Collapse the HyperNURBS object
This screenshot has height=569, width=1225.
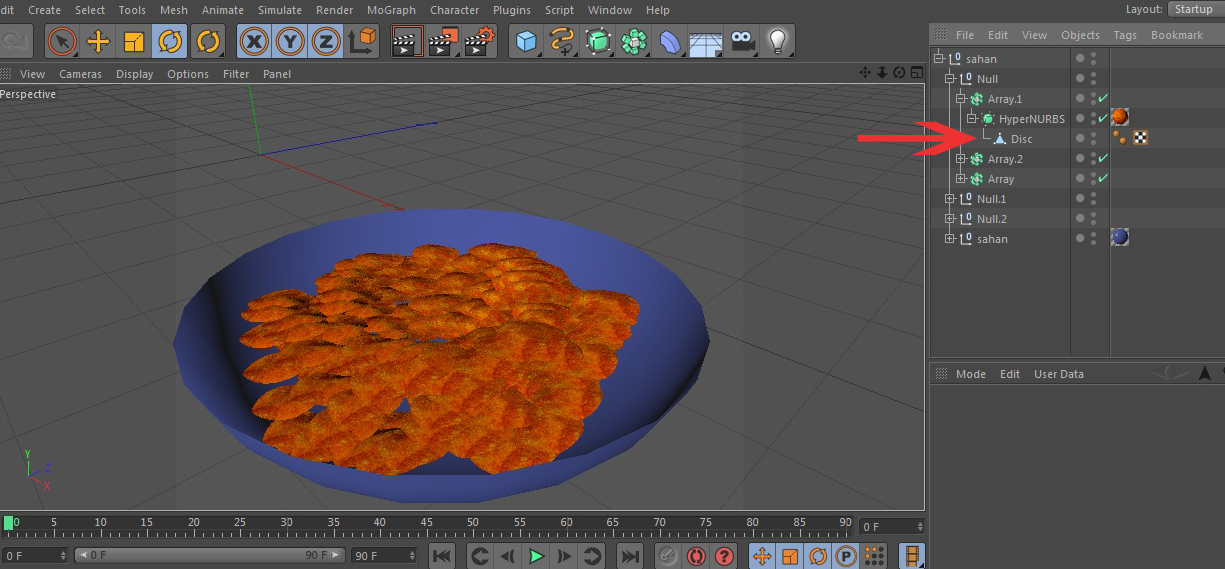point(972,119)
